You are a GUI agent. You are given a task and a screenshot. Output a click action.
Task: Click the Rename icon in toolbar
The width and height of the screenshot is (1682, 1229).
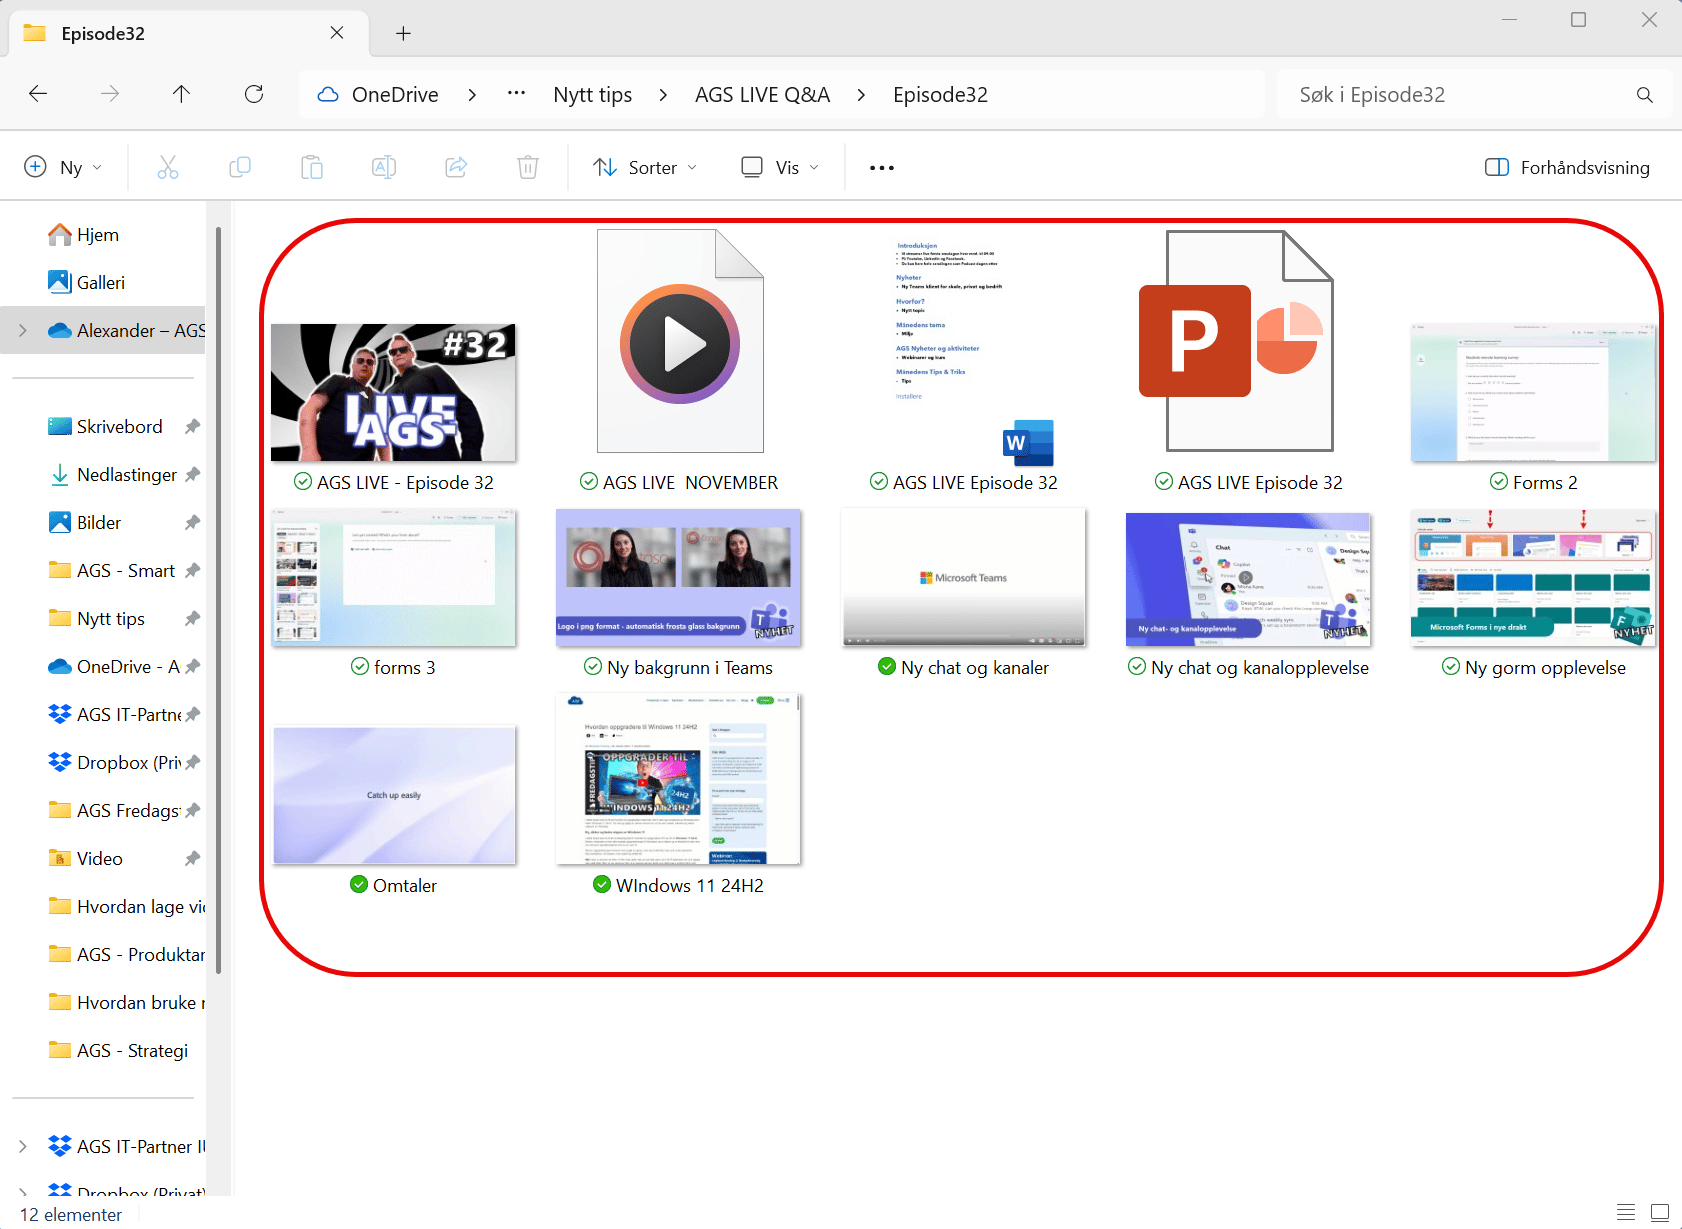384,167
